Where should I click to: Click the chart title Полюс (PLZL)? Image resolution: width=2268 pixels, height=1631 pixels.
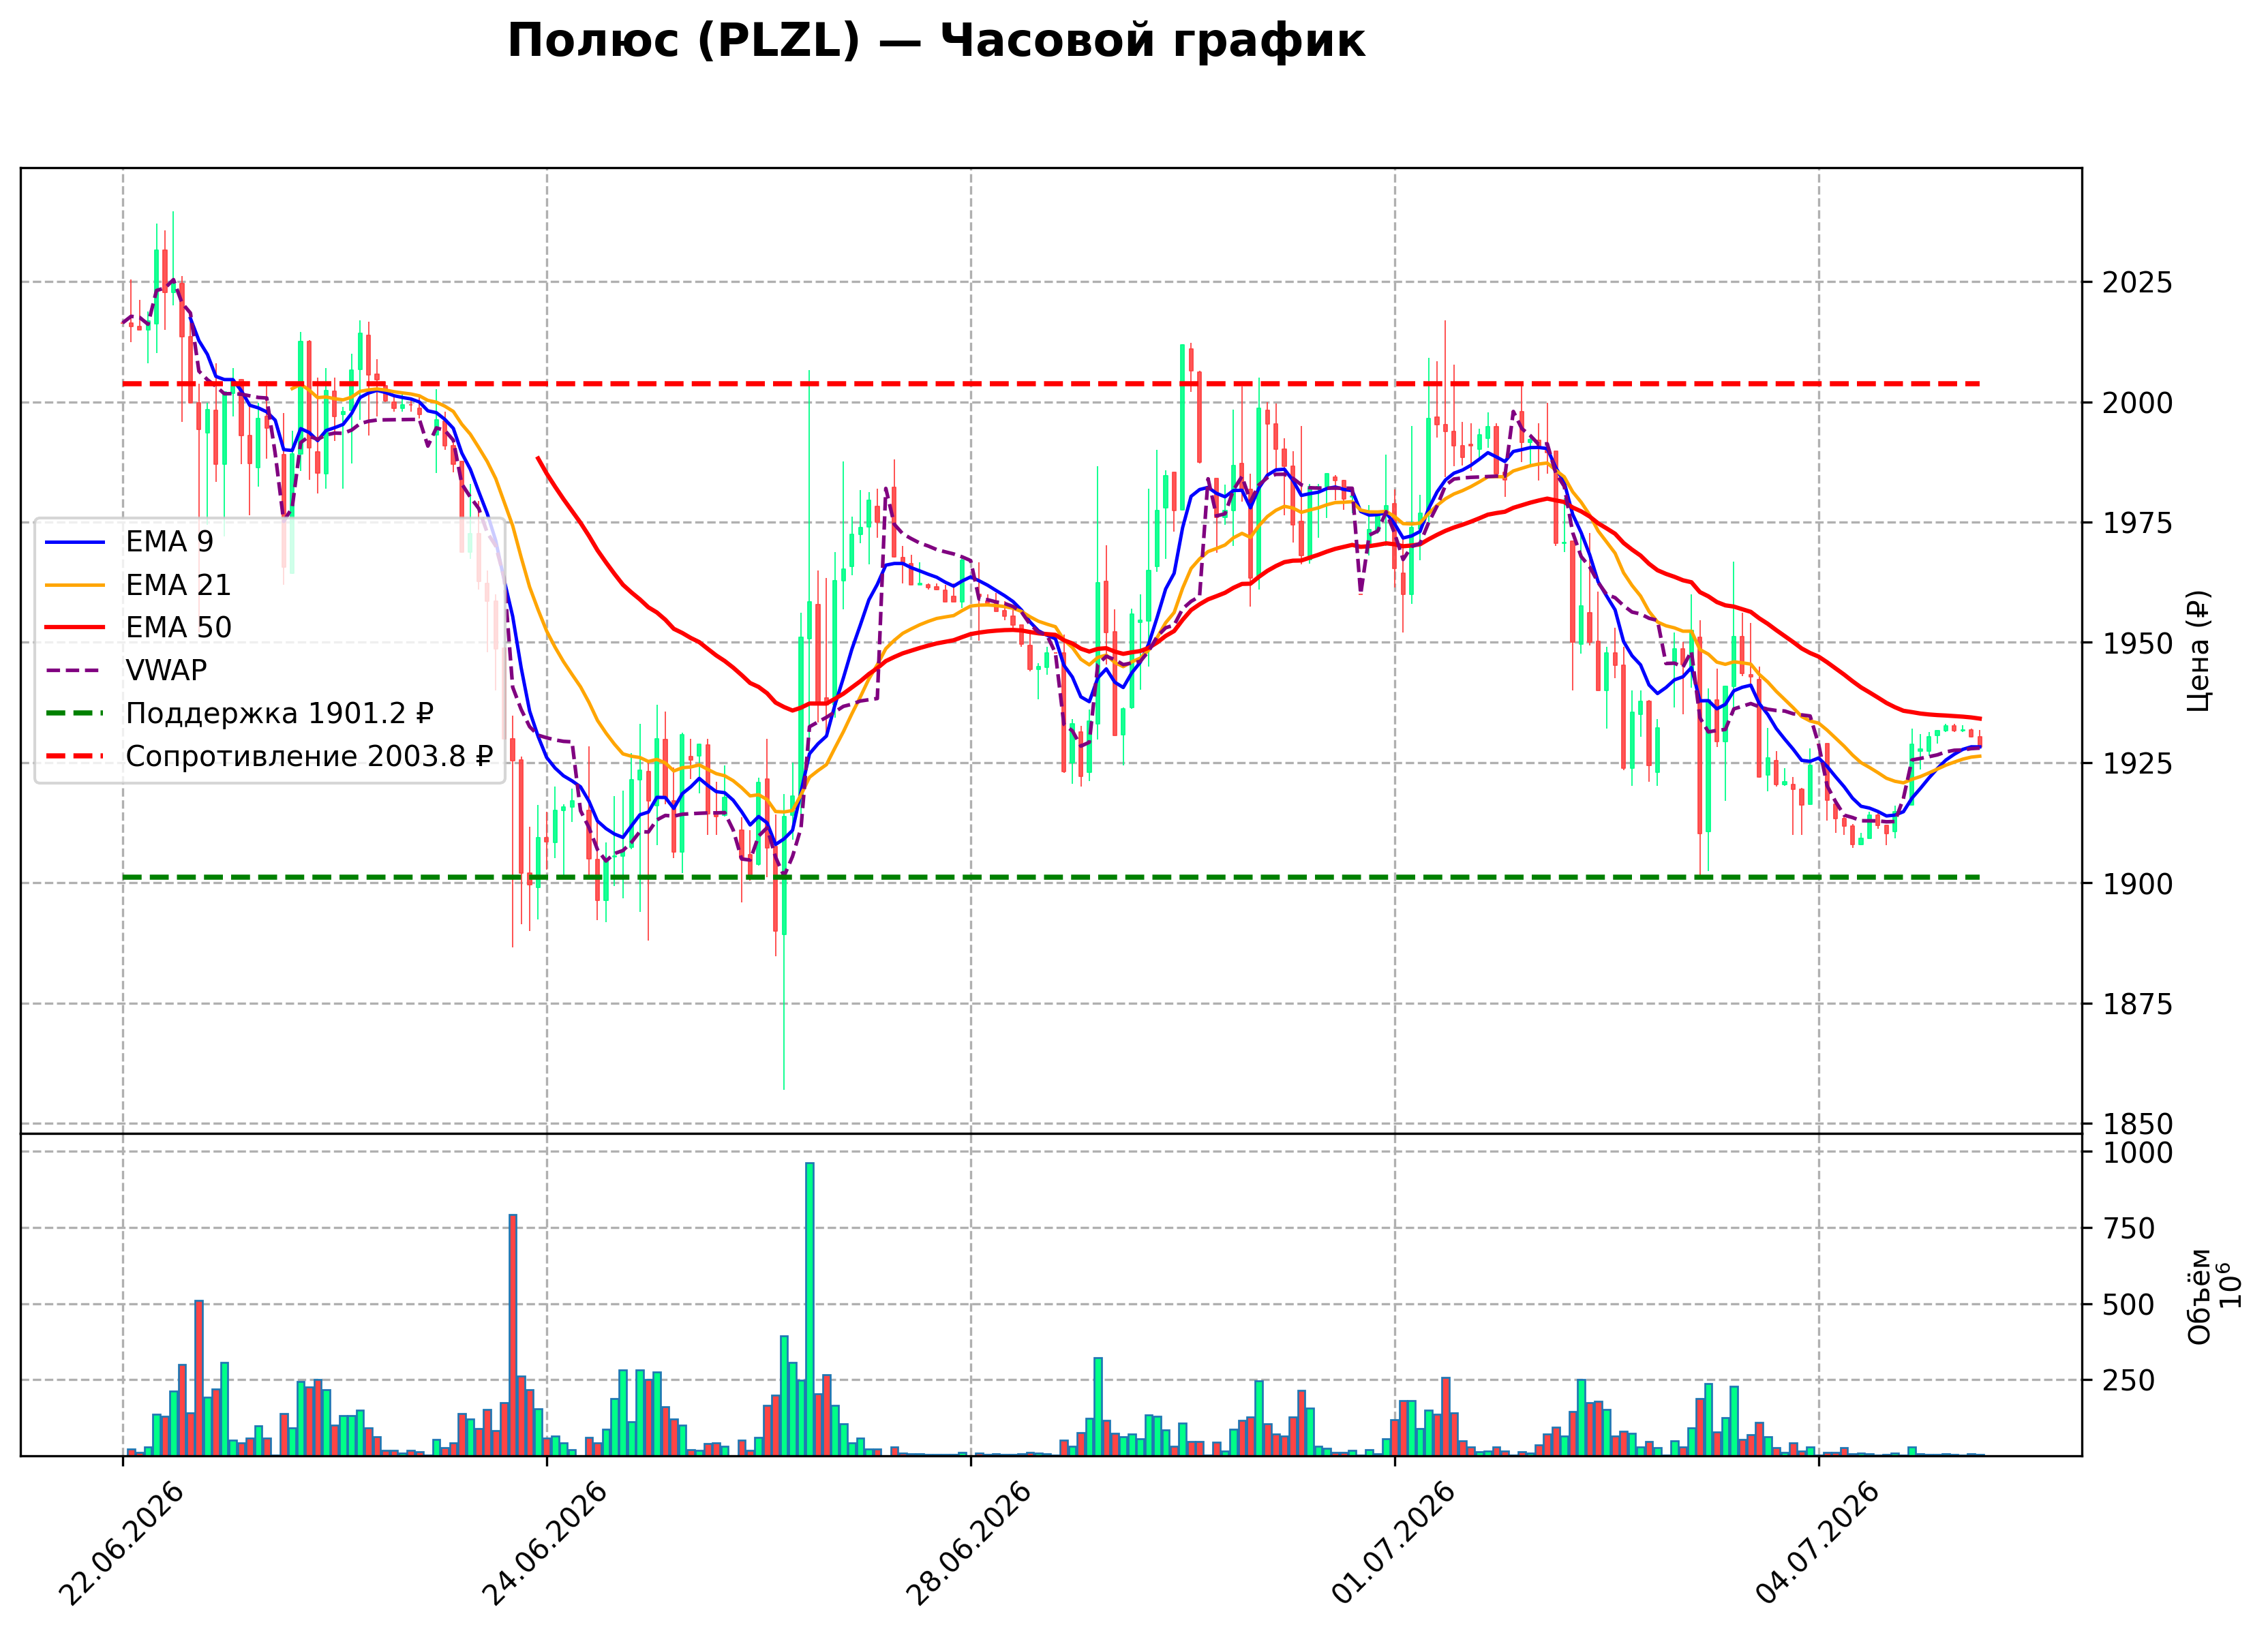point(936,42)
